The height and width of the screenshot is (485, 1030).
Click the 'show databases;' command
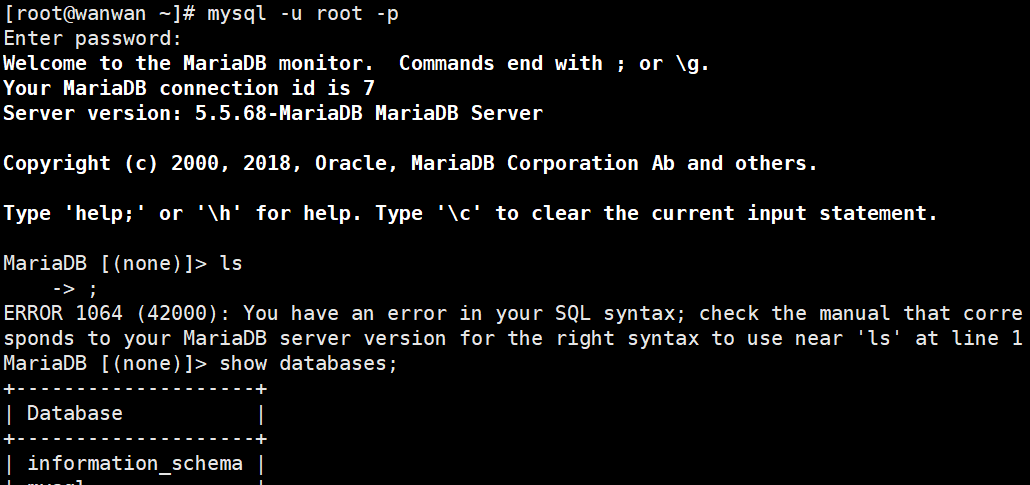pyautogui.click(x=308, y=364)
